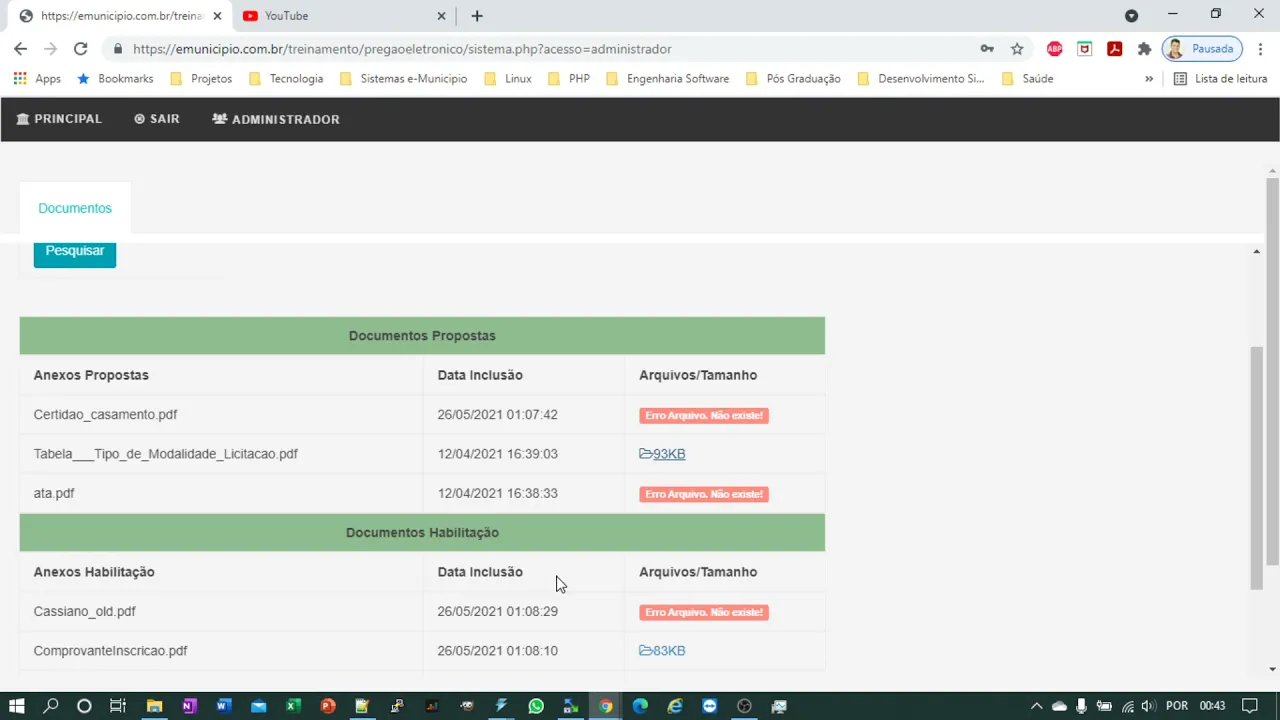Show hidden system tray icons

tap(1036, 706)
